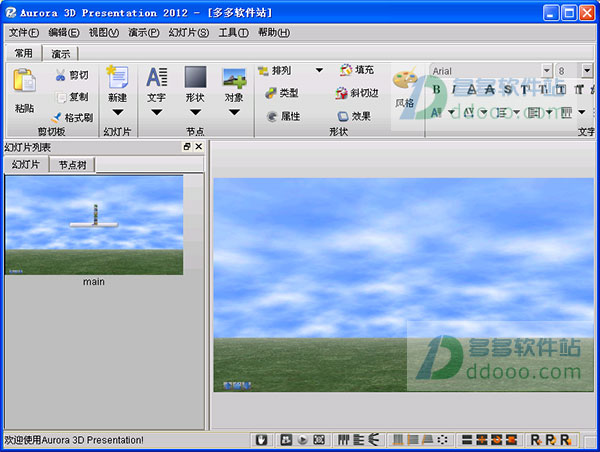This screenshot has width=600, height=452.
Task: Click the main 3D scene canvas
Action: coord(403,284)
